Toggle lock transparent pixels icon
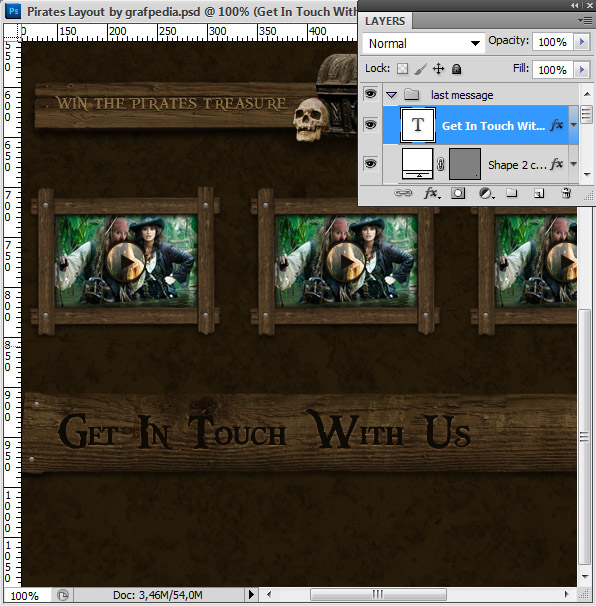This screenshot has width=596, height=606. (402, 69)
